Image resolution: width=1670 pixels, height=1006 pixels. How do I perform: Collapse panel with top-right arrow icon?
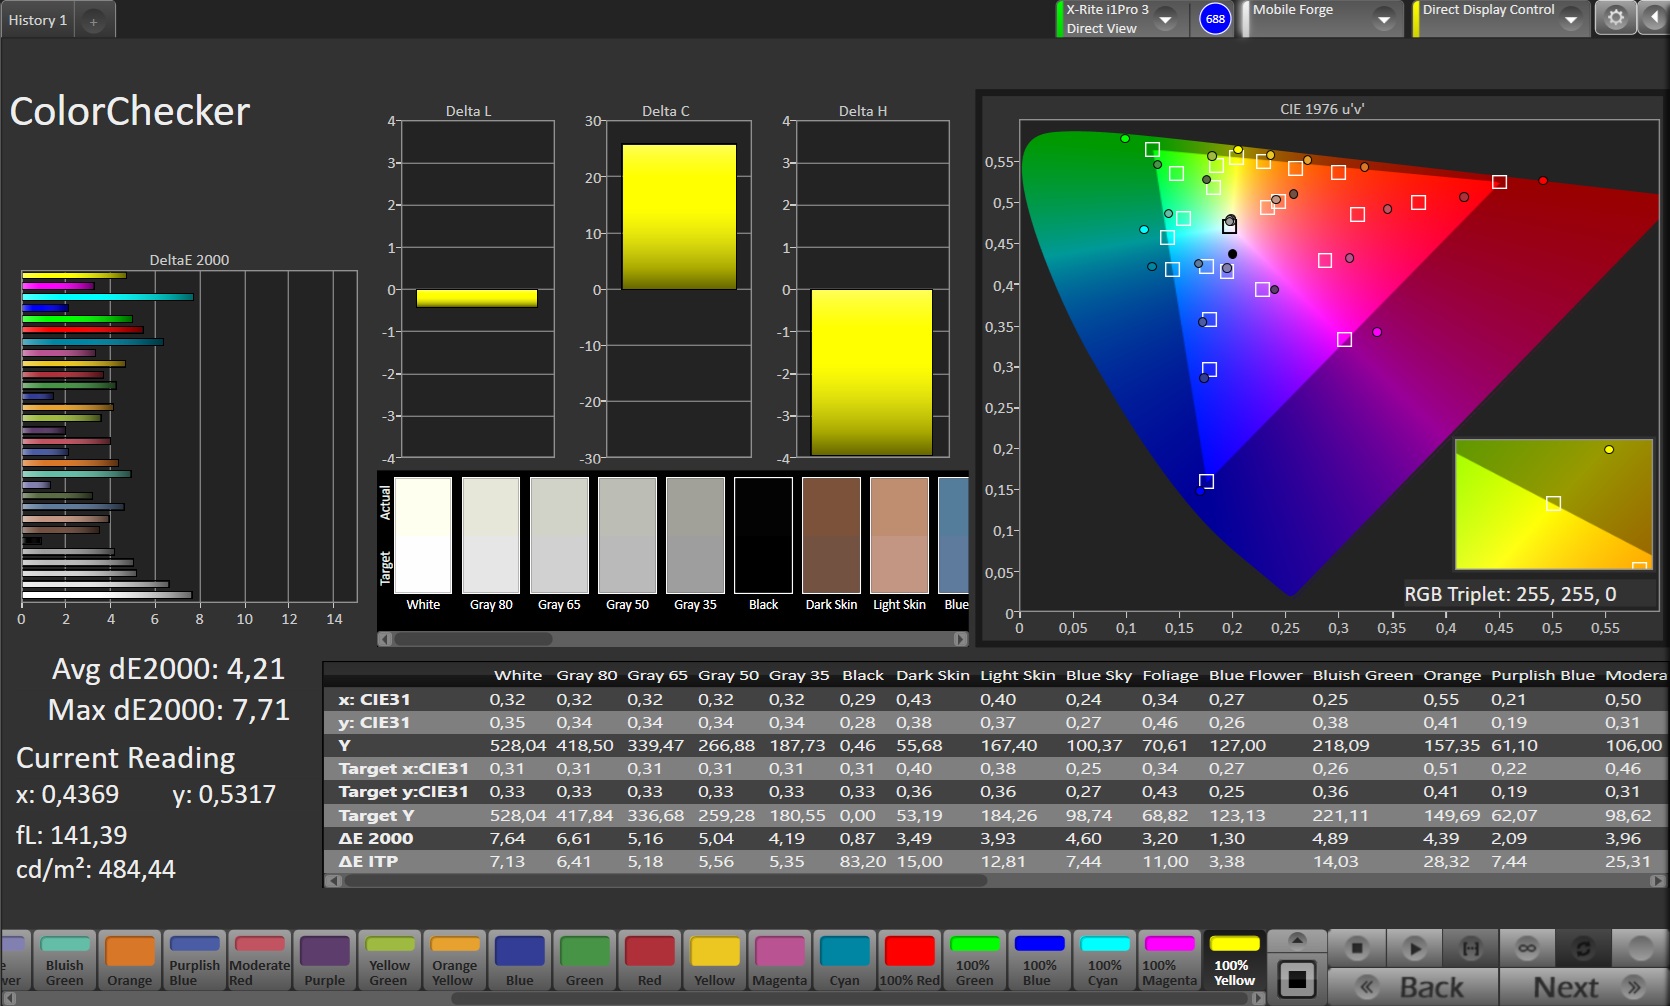pyautogui.click(x=1655, y=18)
